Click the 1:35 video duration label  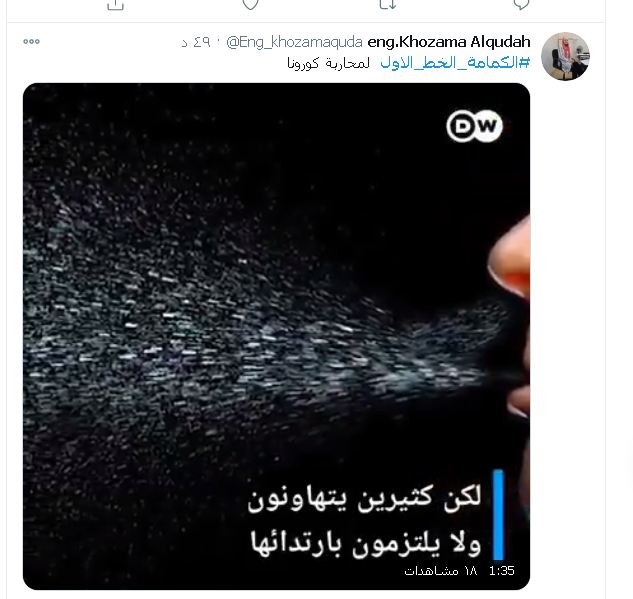502,571
